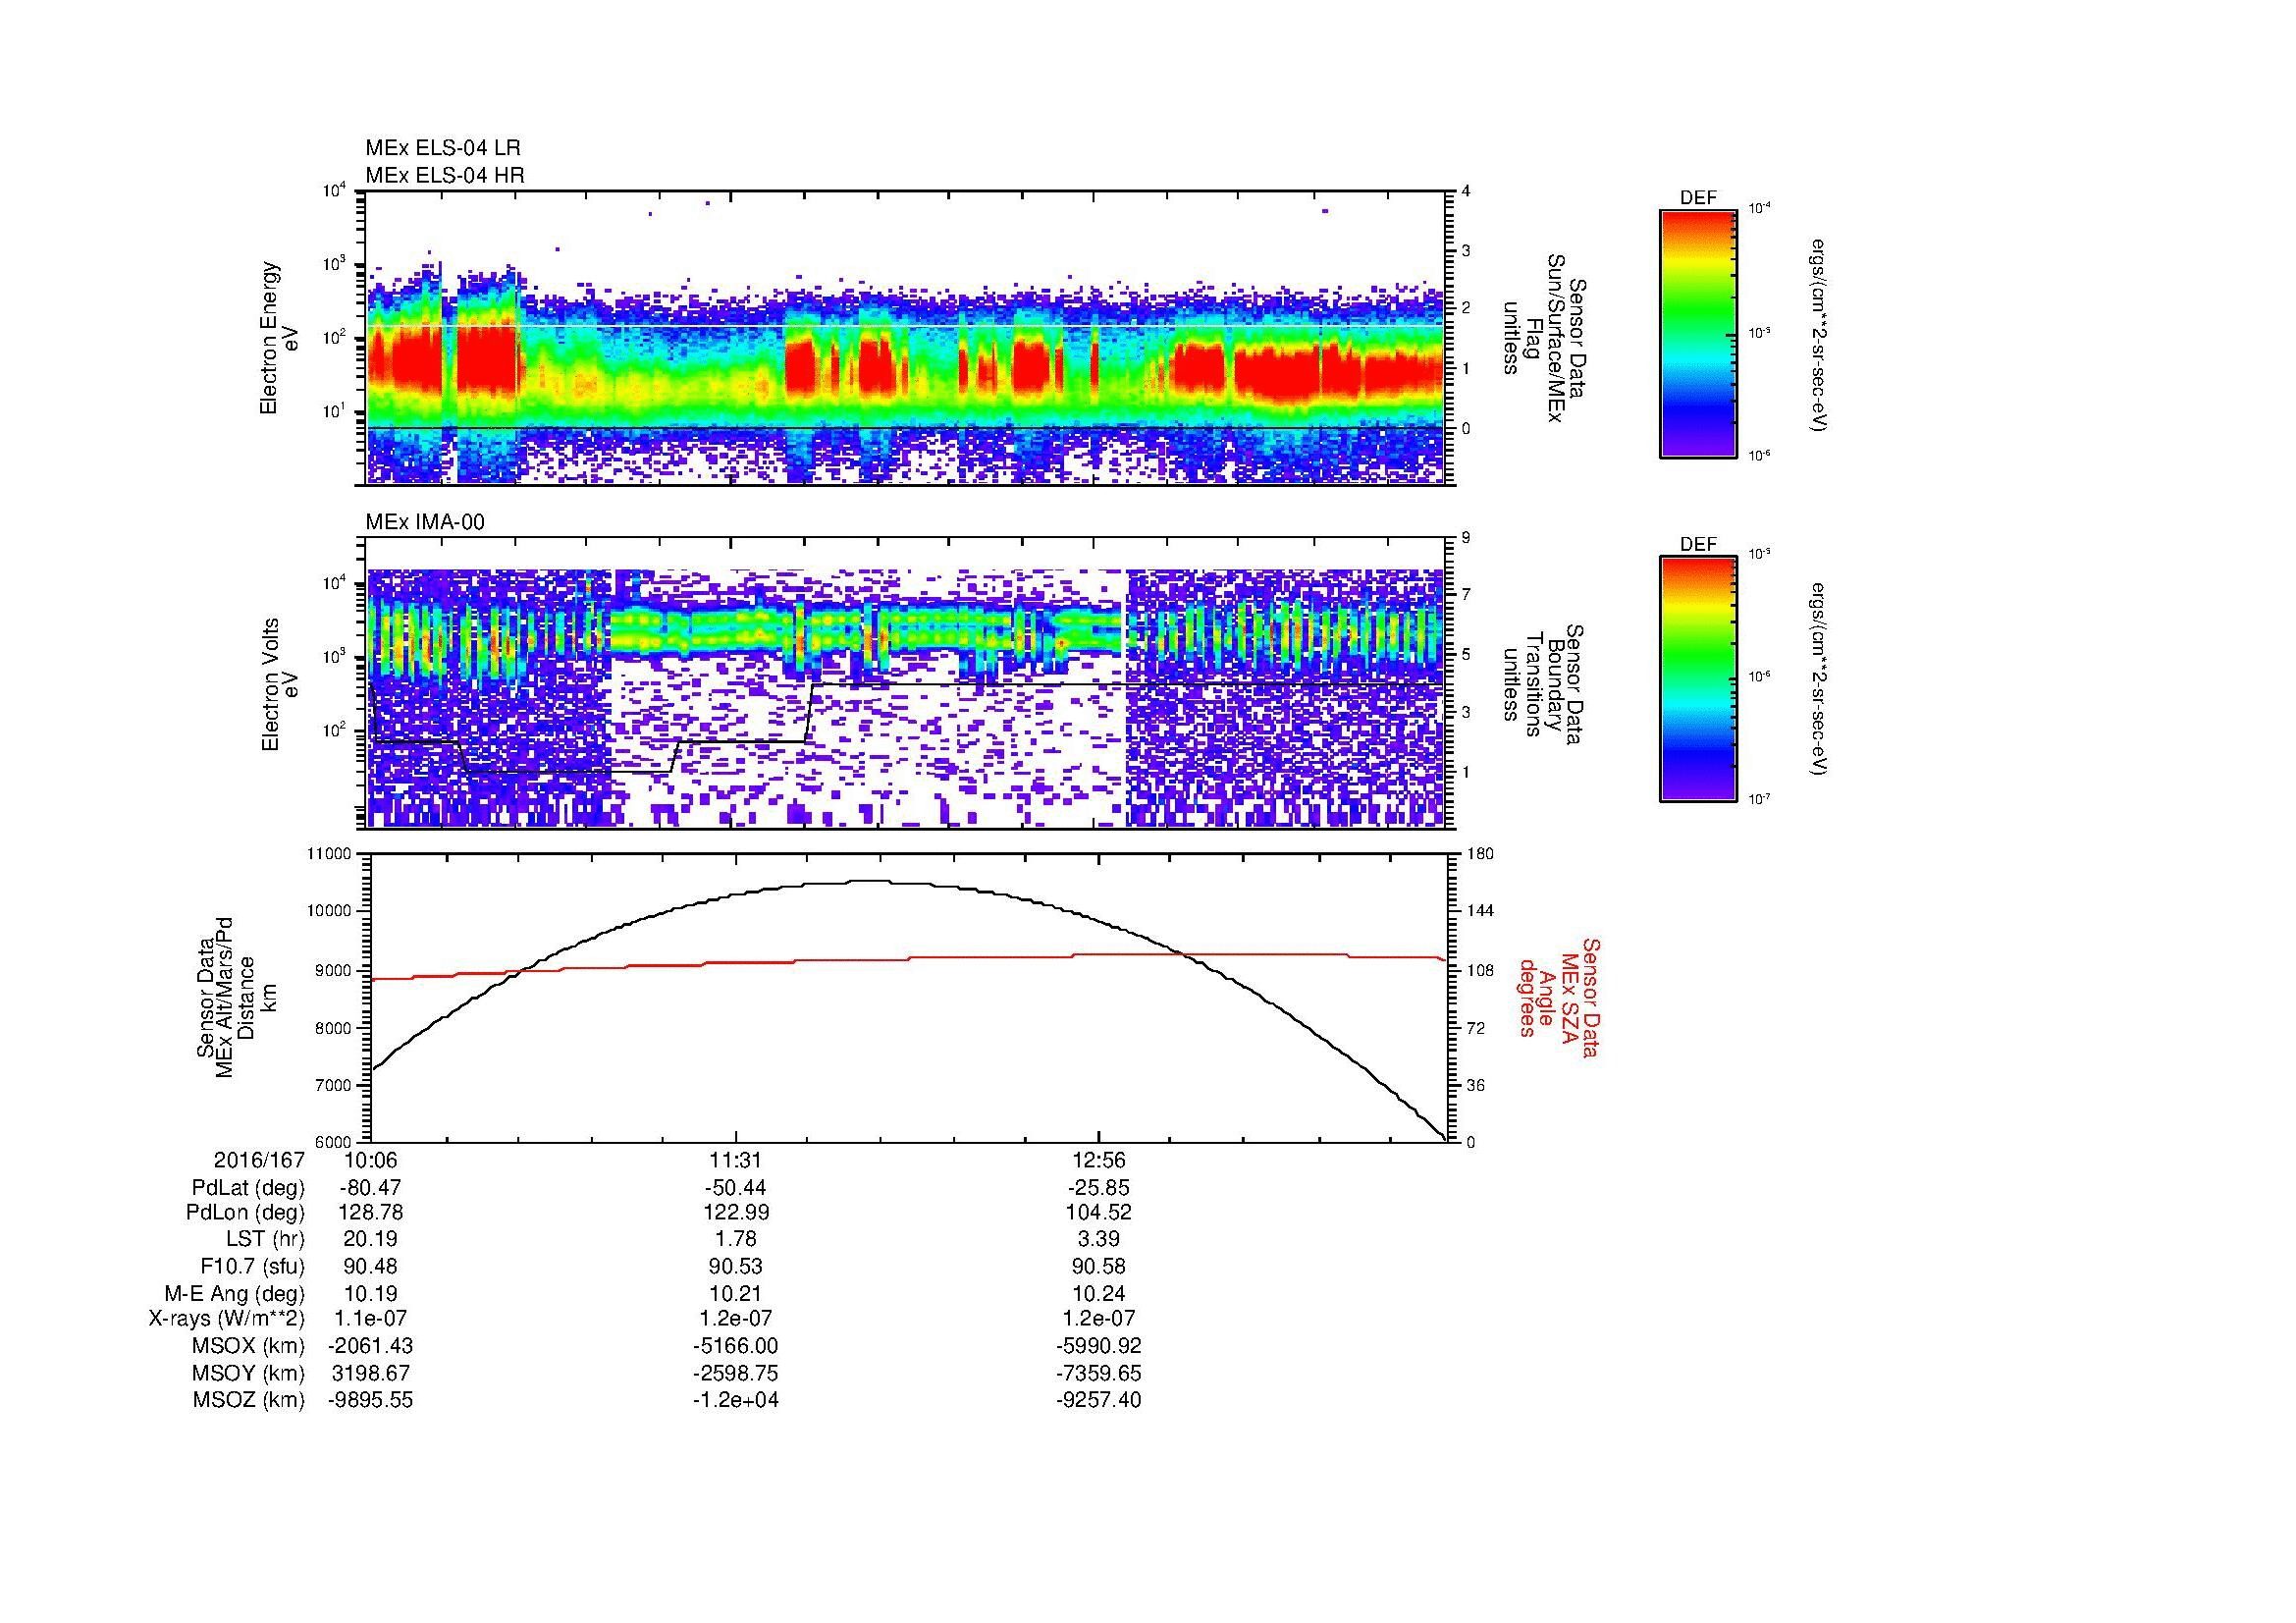Click the PdLon value 128.78
Image resolution: width=2296 pixels, height=1623 pixels.
click(370, 1213)
